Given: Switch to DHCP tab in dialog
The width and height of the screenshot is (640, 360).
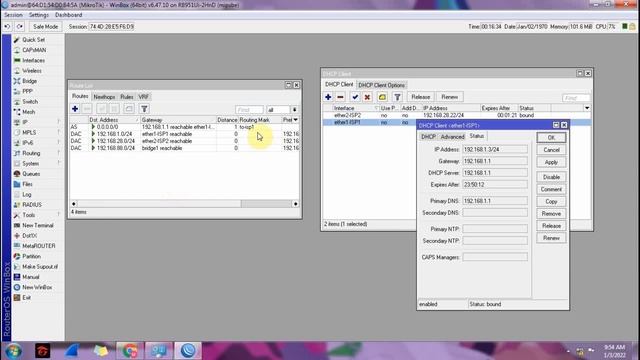Looking at the screenshot, I should pos(428,137).
